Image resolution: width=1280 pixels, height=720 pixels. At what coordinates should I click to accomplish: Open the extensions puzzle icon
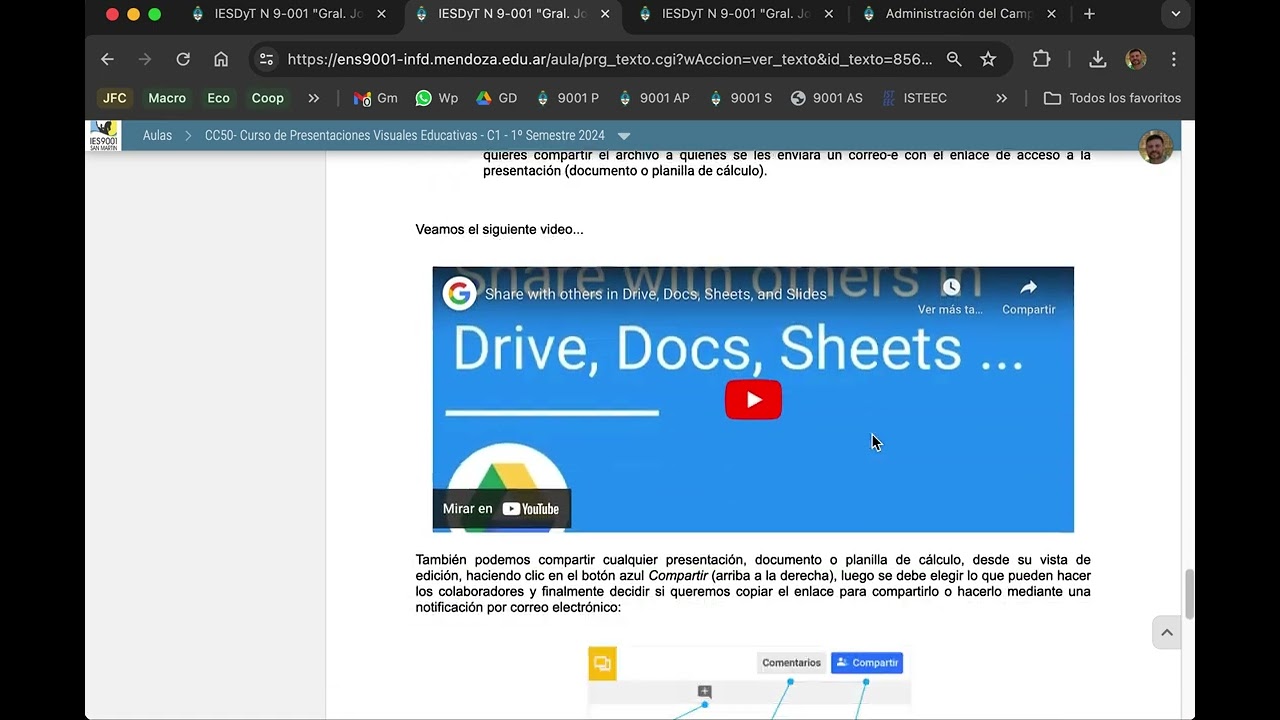pos(1041,59)
